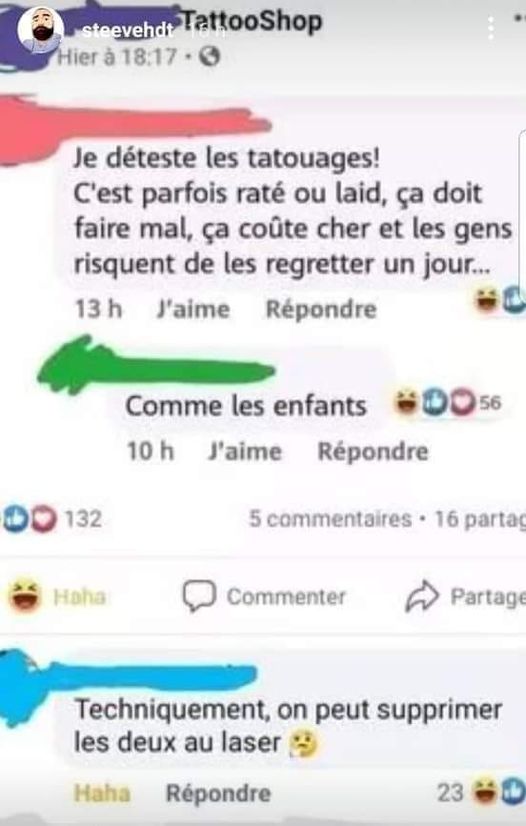Click the steevehdt username
526x826 pixels.
[127, 31]
